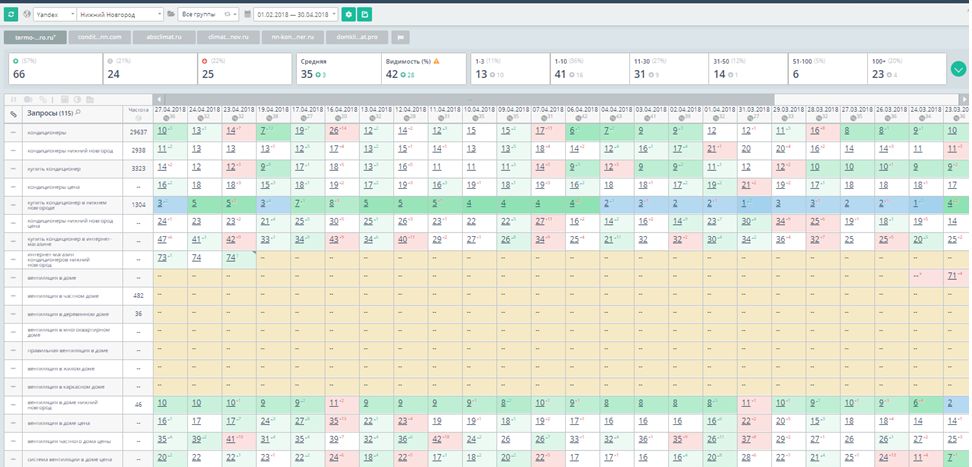Screen dimensions: 972x467
Task: Click the 1-3 (11%) summary card
Action: click(x=510, y=68)
